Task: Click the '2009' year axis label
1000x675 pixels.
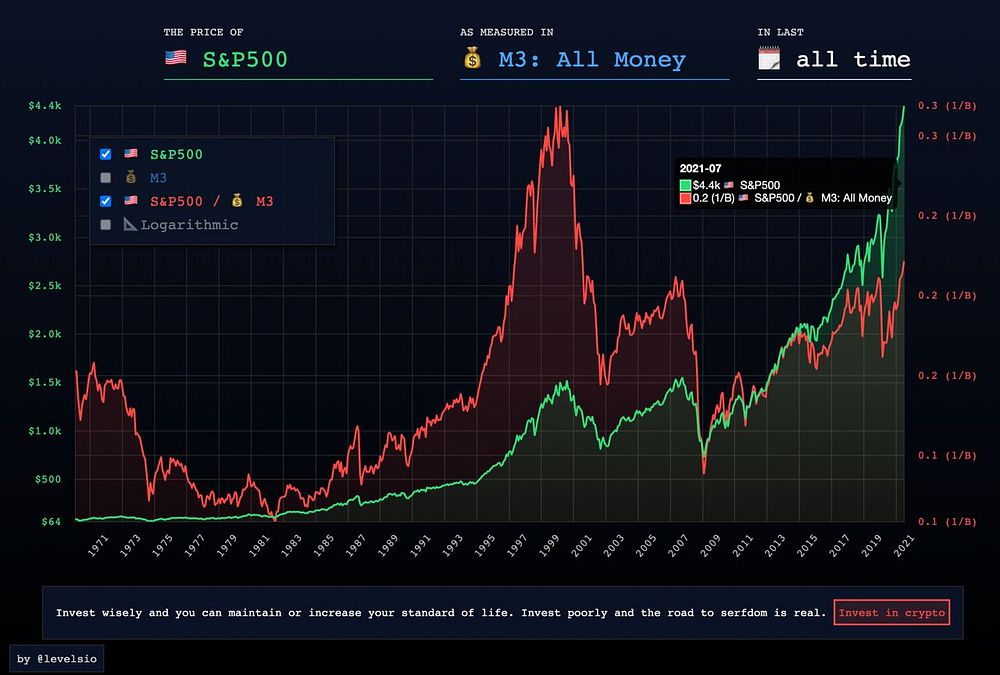Action: pos(710,547)
